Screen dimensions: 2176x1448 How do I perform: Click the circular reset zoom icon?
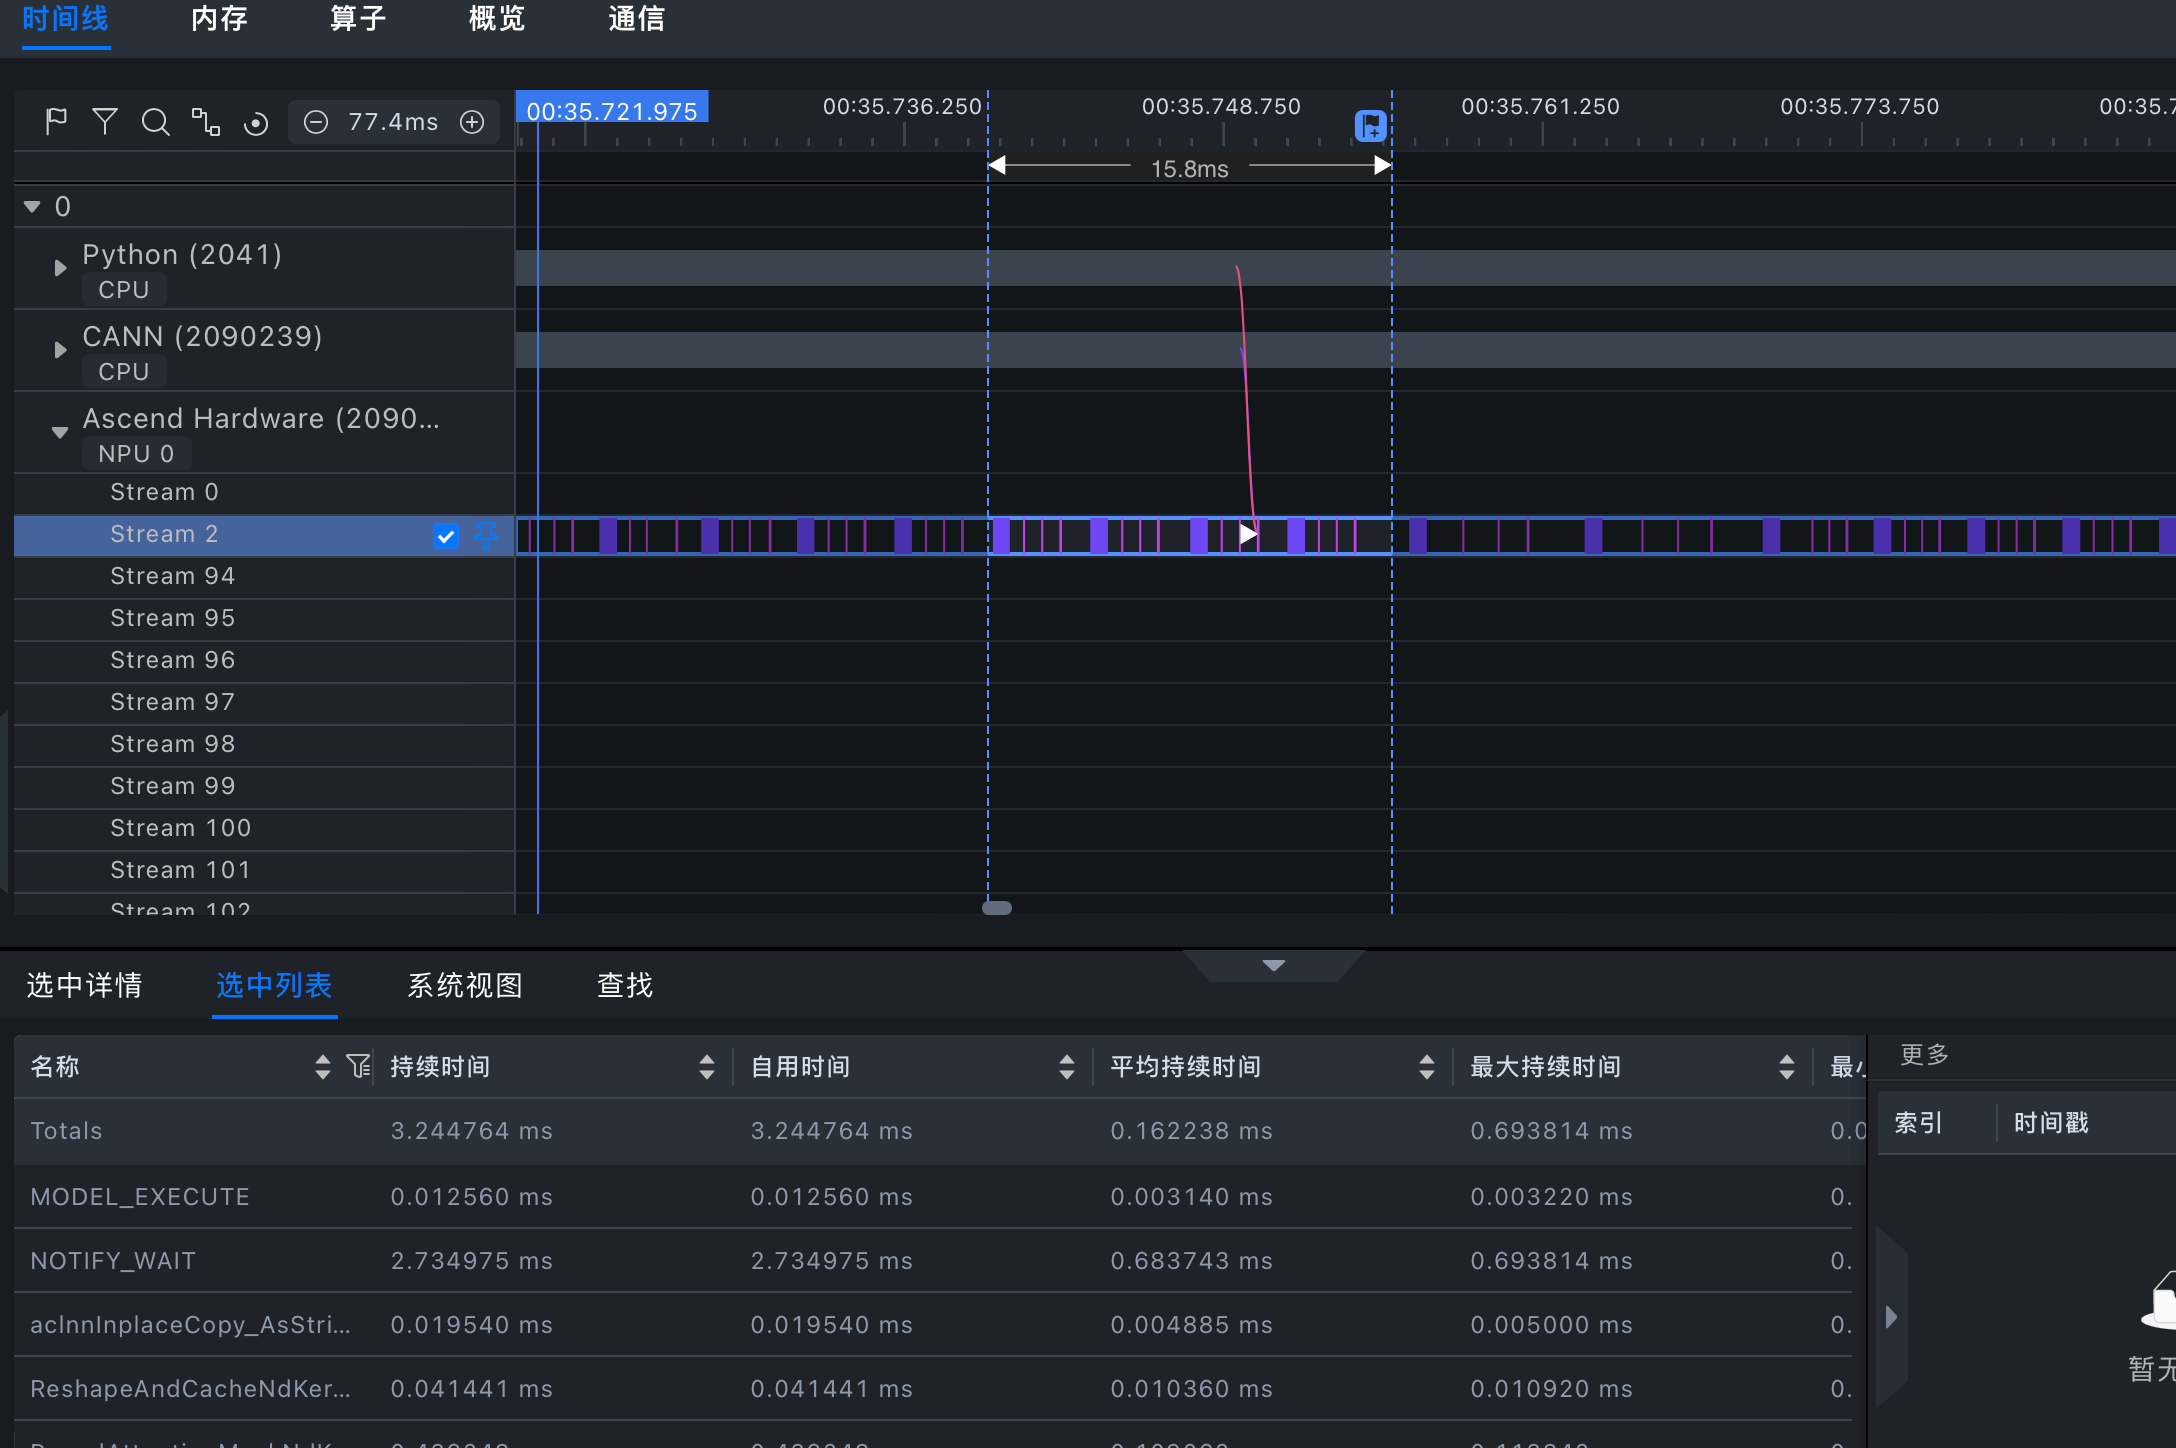256,123
